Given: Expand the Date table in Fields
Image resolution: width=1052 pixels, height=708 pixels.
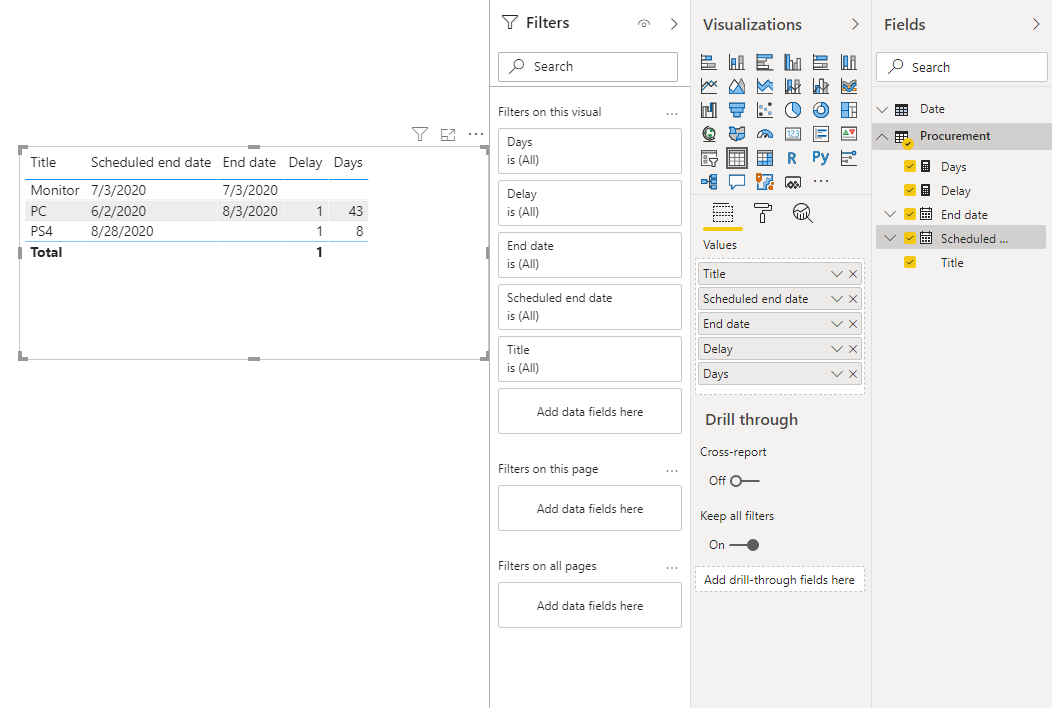Looking at the screenshot, I should 882,109.
